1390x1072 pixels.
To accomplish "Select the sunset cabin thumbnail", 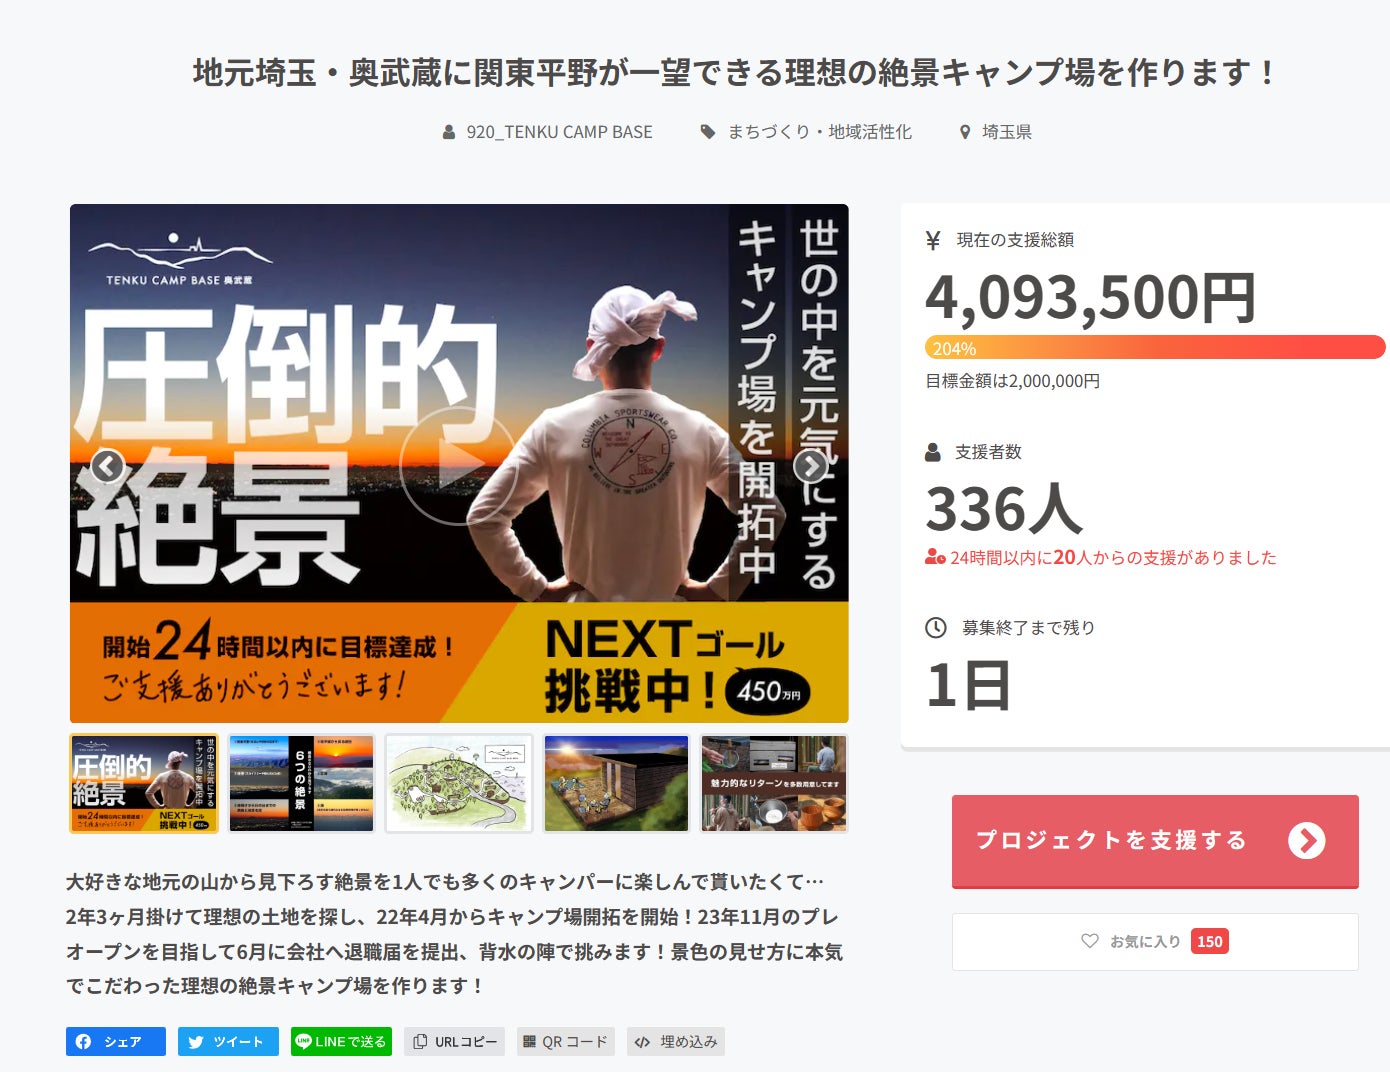I will coord(616,783).
